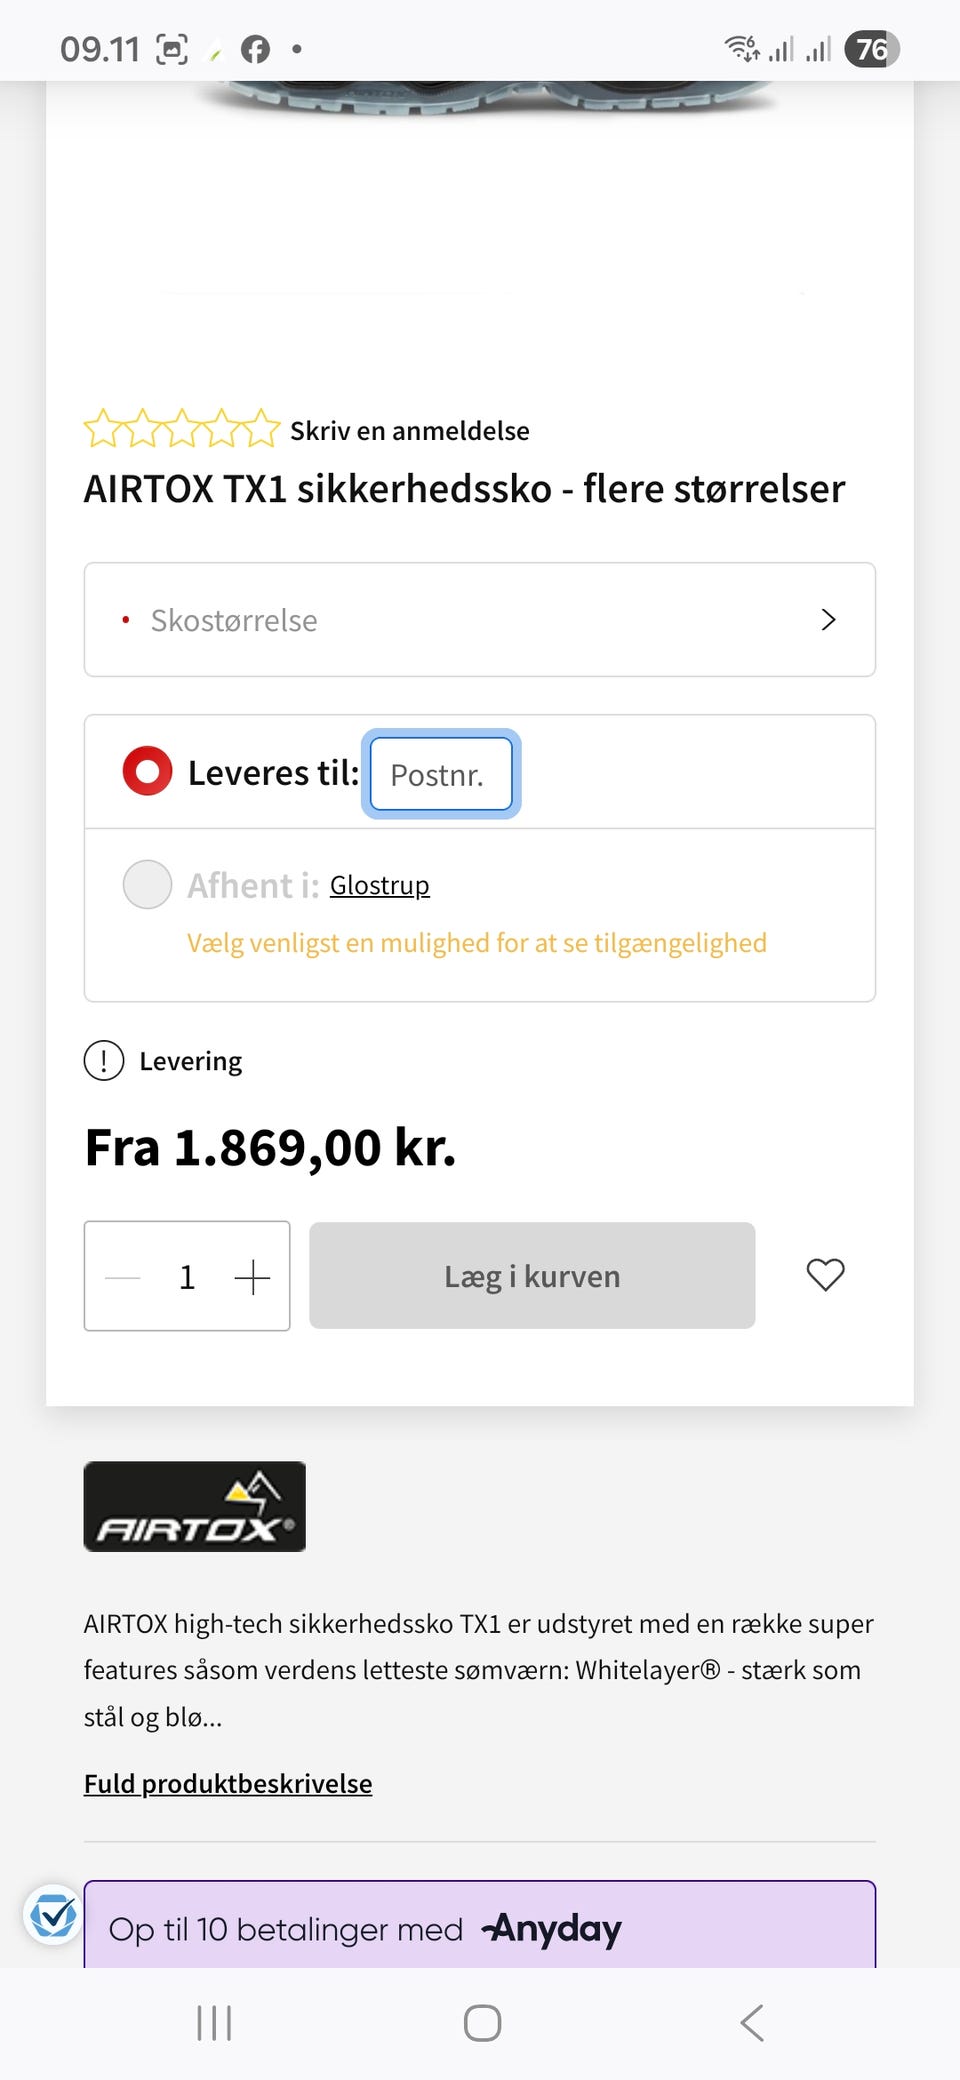Tap the Levering info exclamation icon
The width and height of the screenshot is (960, 2080).
pyautogui.click(x=104, y=1061)
